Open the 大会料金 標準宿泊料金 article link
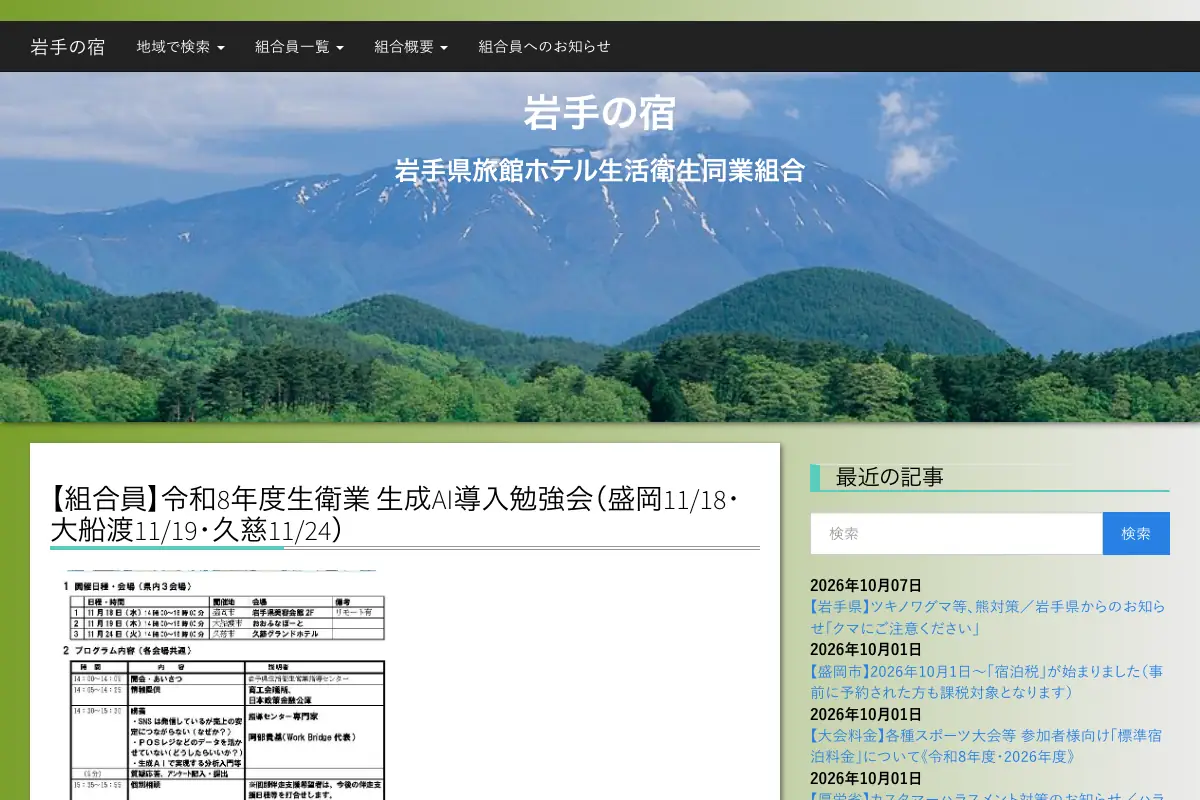 click(985, 746)
